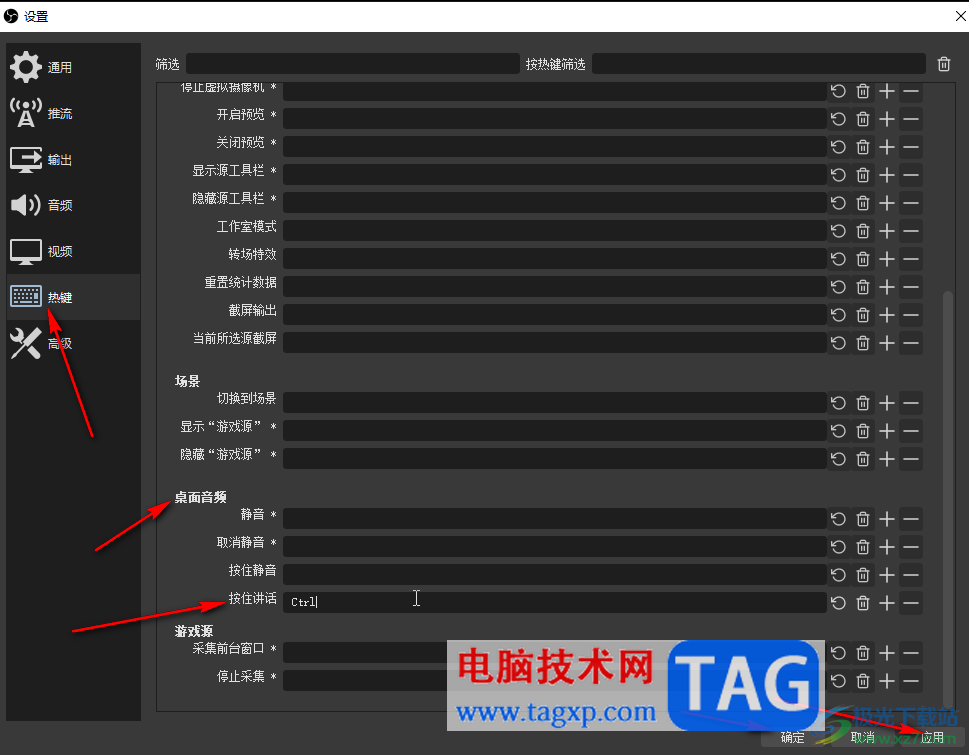This screenshot has height=755, width=969.
Task: Remove the 按住讲话 hotkey row
Action: click(911, 603)
